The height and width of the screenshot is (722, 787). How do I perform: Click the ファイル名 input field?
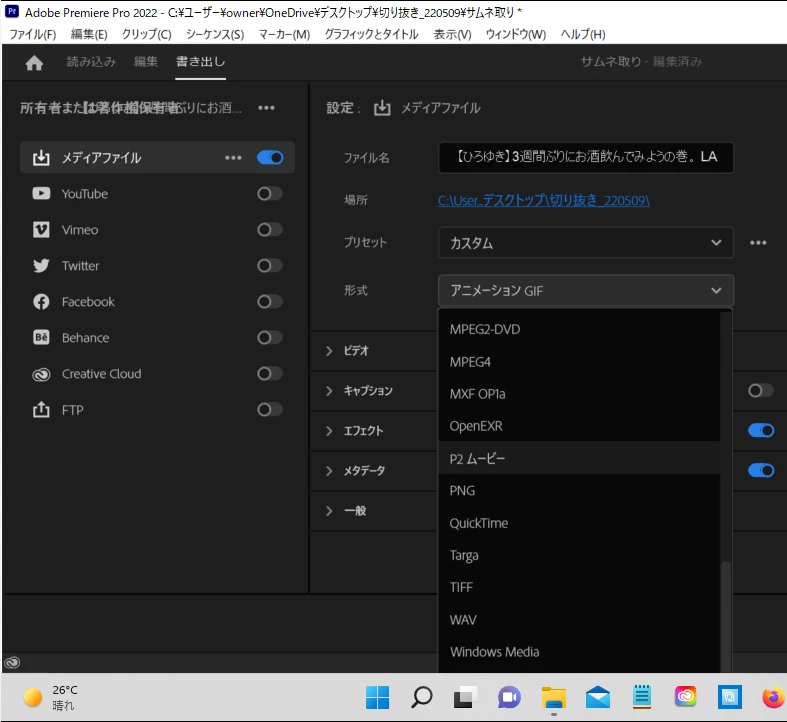(x=586, y=158)
